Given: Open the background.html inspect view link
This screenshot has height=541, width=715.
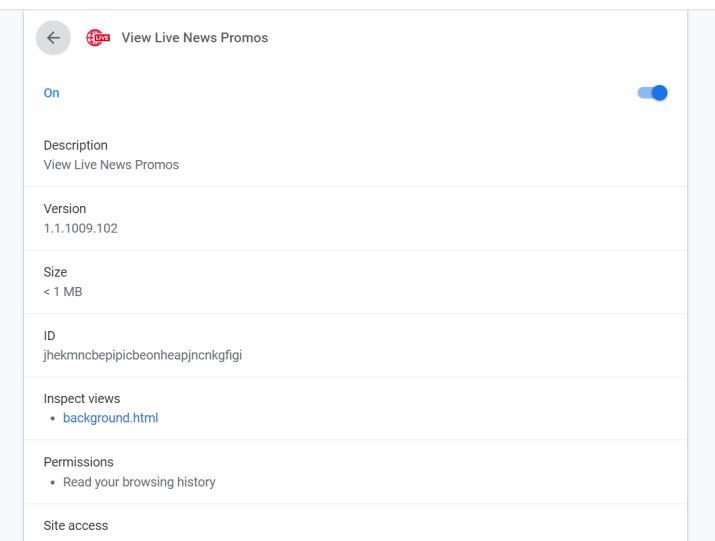Looking at the screenshot, I should tap(110, 418).
